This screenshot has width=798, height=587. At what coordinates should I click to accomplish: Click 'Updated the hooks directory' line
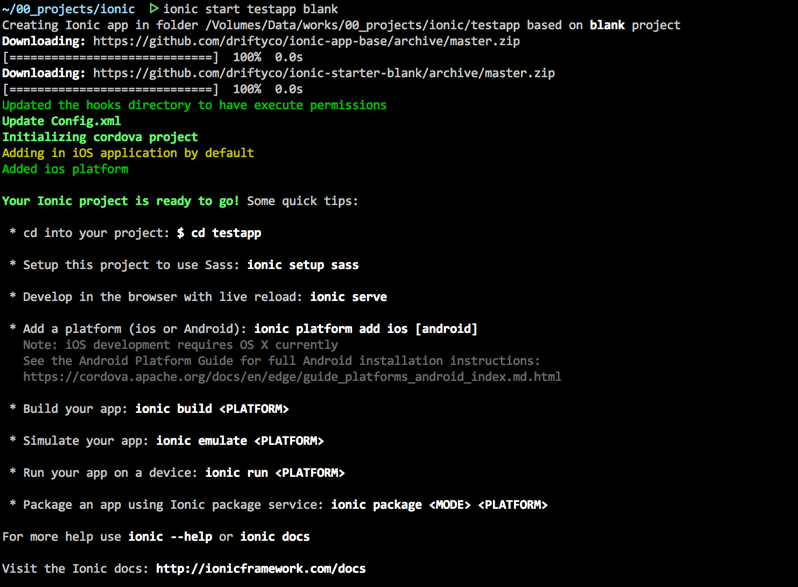(x=194, y=105)
